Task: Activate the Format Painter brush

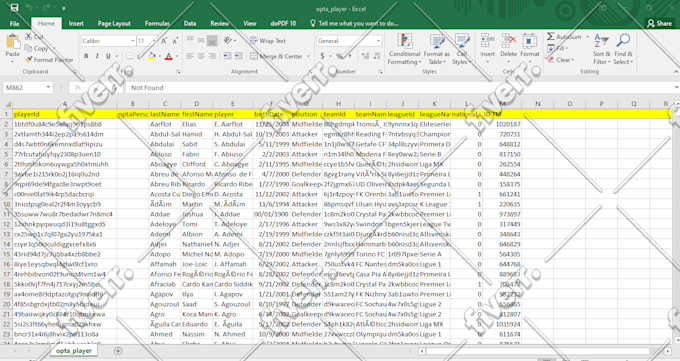Action: (29, 59)
